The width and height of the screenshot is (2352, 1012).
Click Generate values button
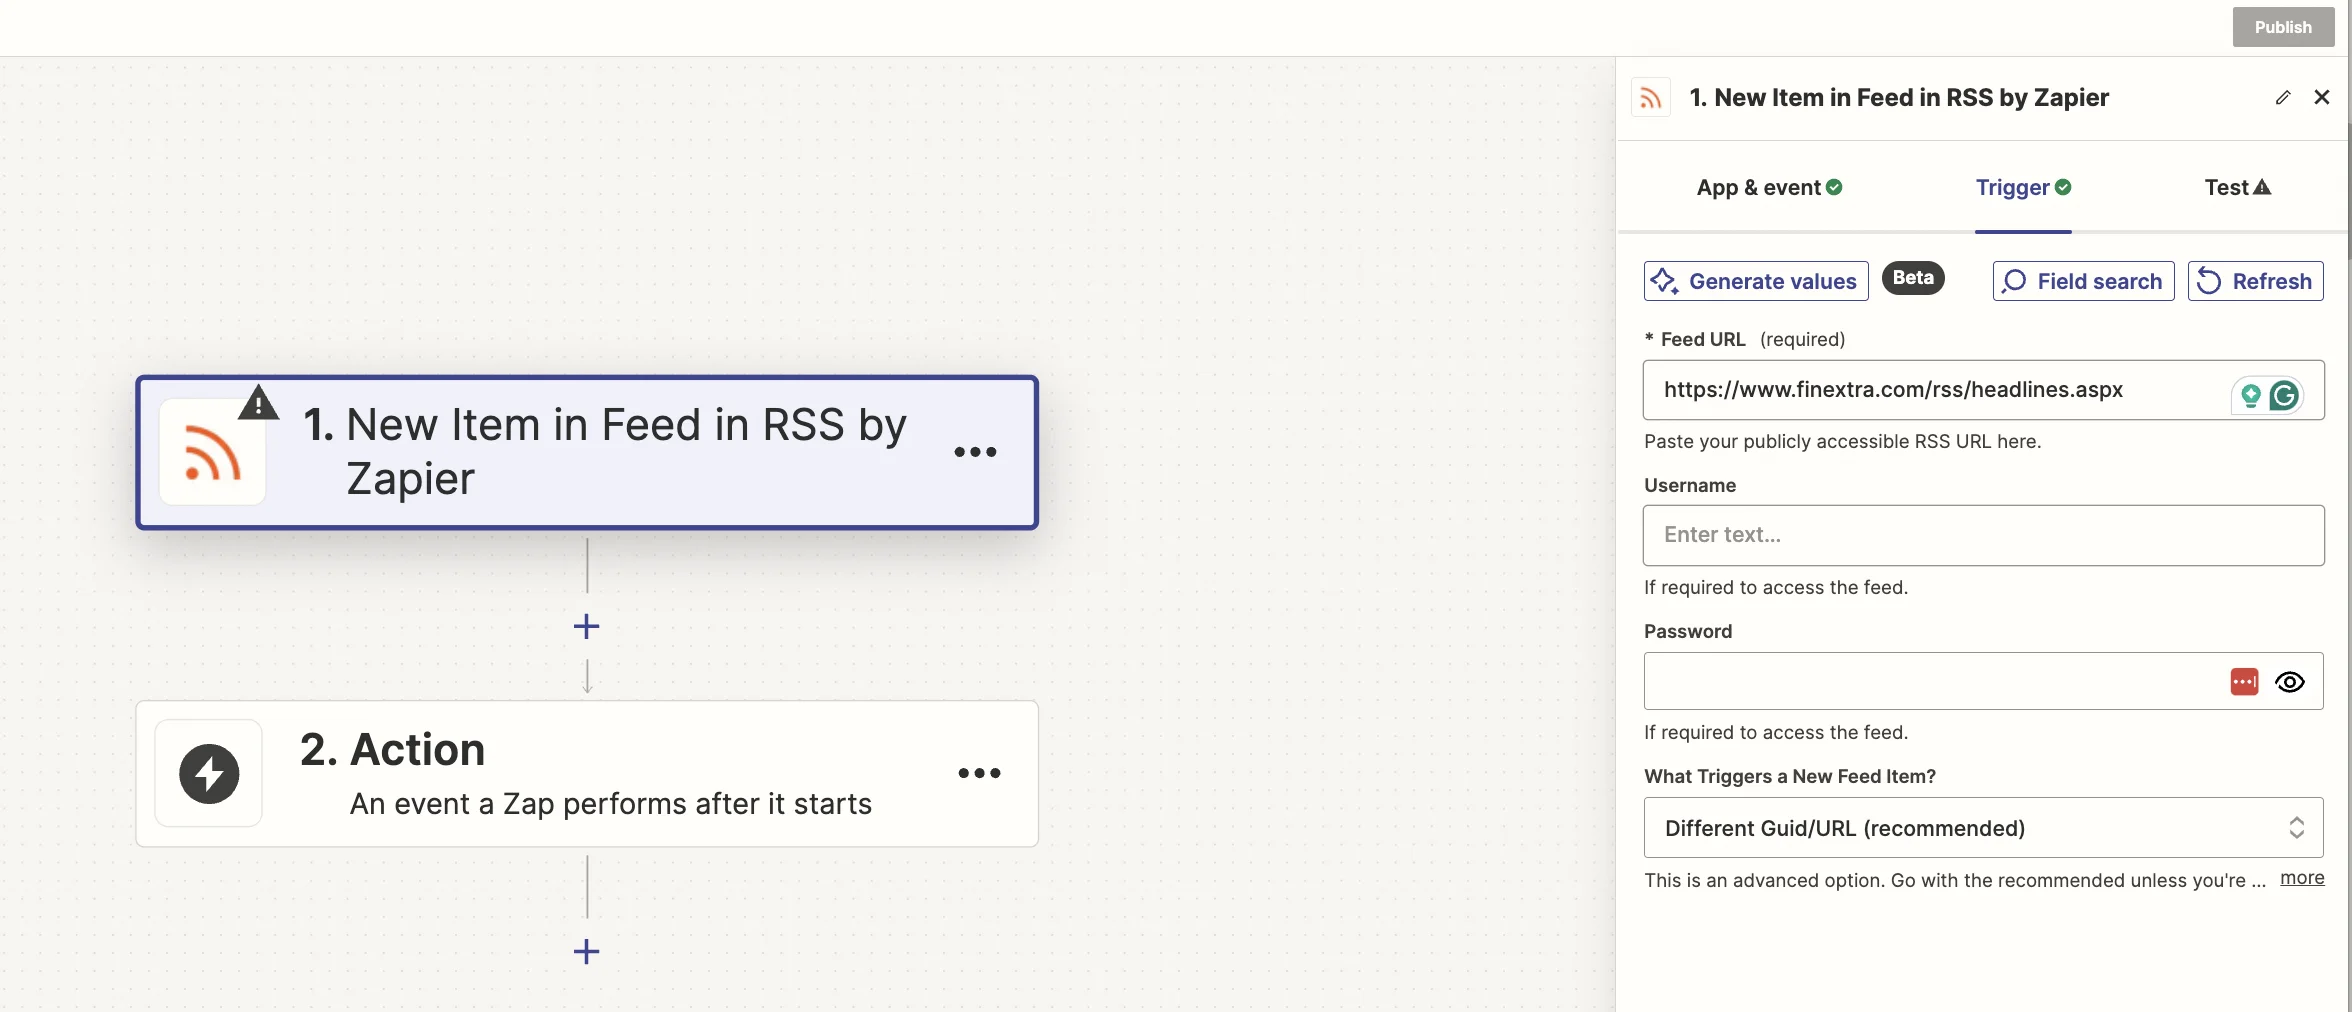click(x=1756, y=281)
